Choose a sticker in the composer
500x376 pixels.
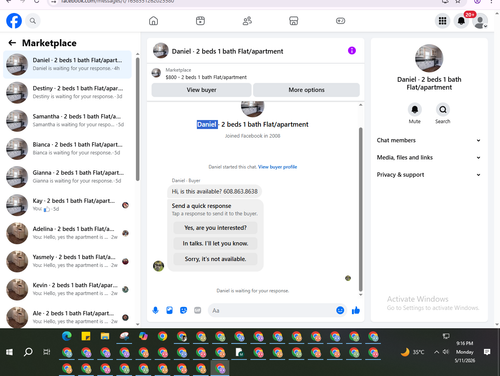pos(183,311)
